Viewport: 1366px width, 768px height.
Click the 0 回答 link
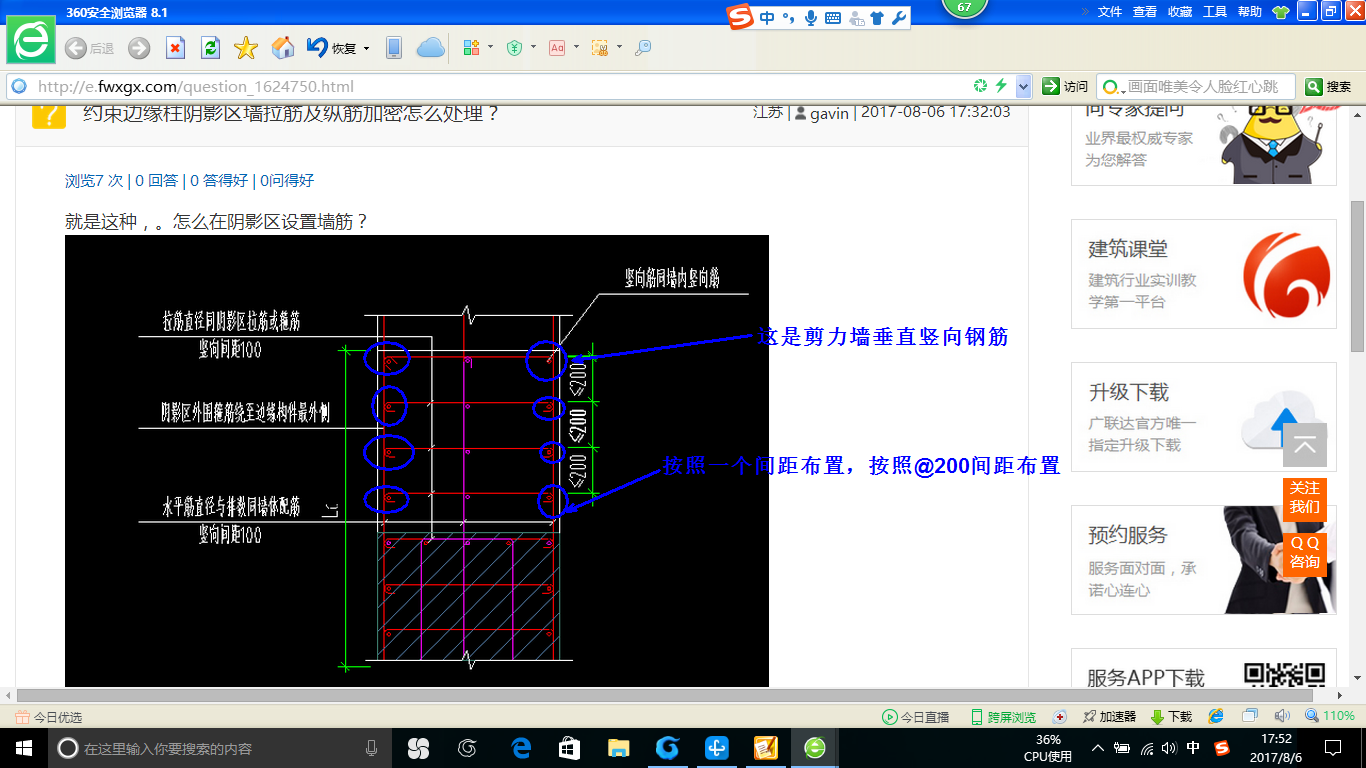156,180
